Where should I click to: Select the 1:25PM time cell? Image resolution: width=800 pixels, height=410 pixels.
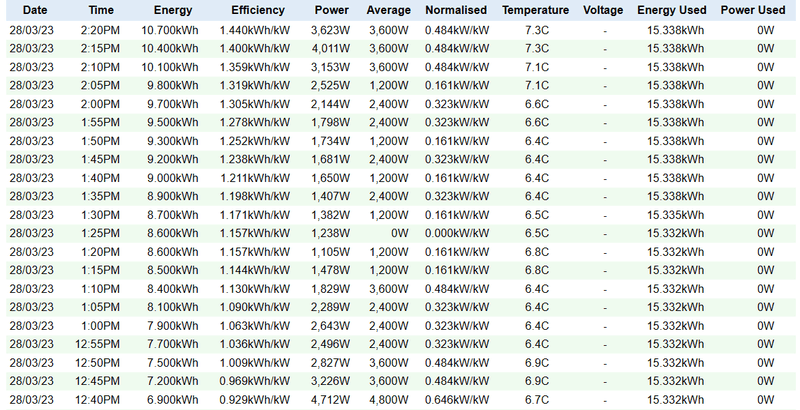click(100, 234)
